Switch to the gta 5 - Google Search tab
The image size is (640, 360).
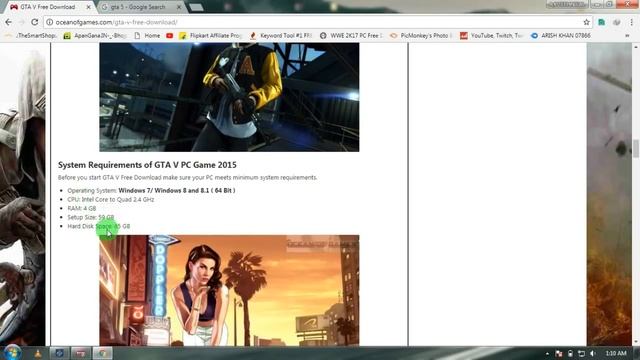tap(138, 7)
